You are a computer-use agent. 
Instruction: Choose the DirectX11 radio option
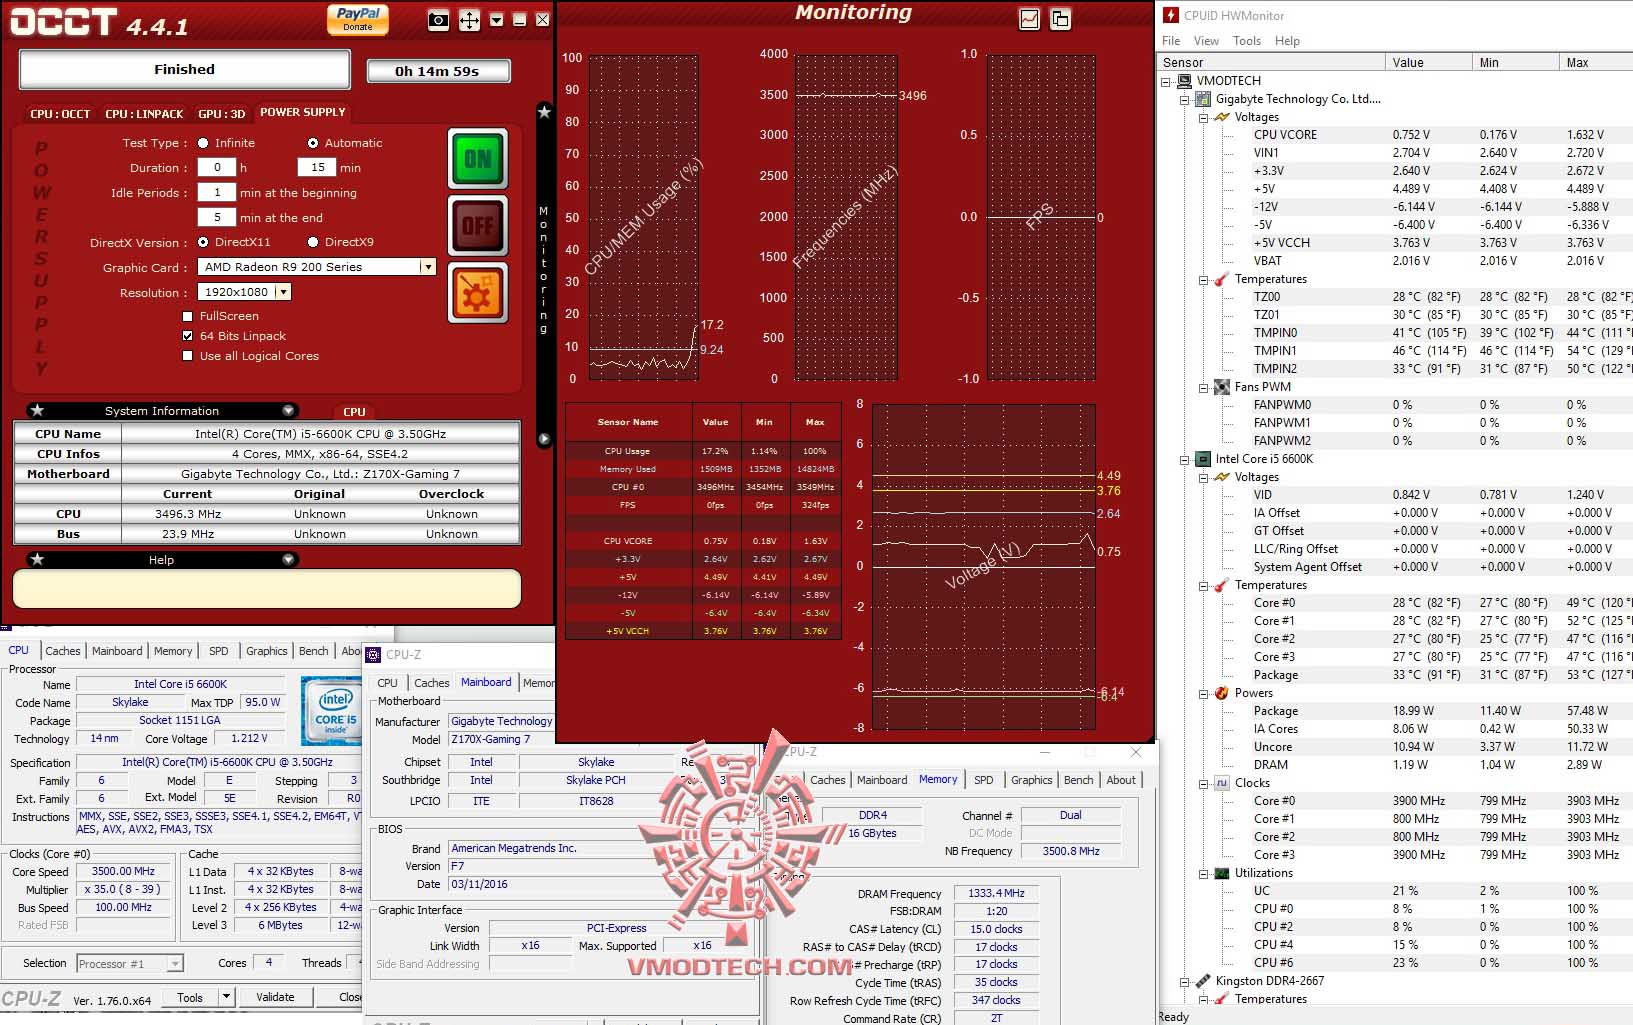pyautogui.click(x=203, y=242)
